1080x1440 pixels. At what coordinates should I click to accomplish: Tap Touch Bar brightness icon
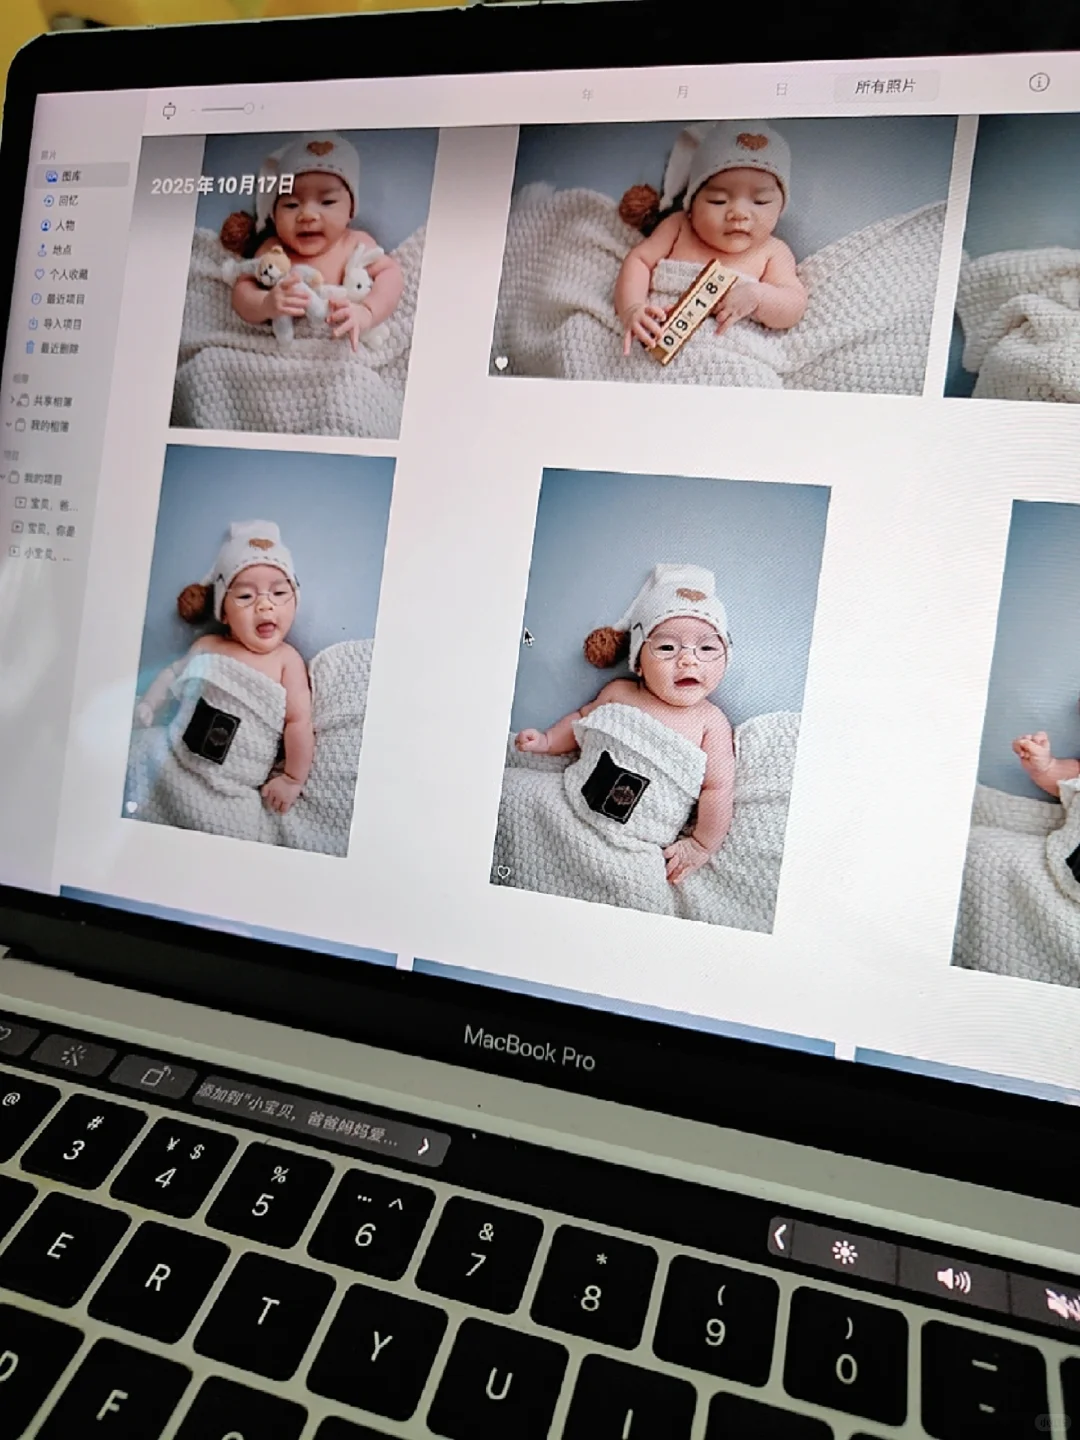(845, 1252)
